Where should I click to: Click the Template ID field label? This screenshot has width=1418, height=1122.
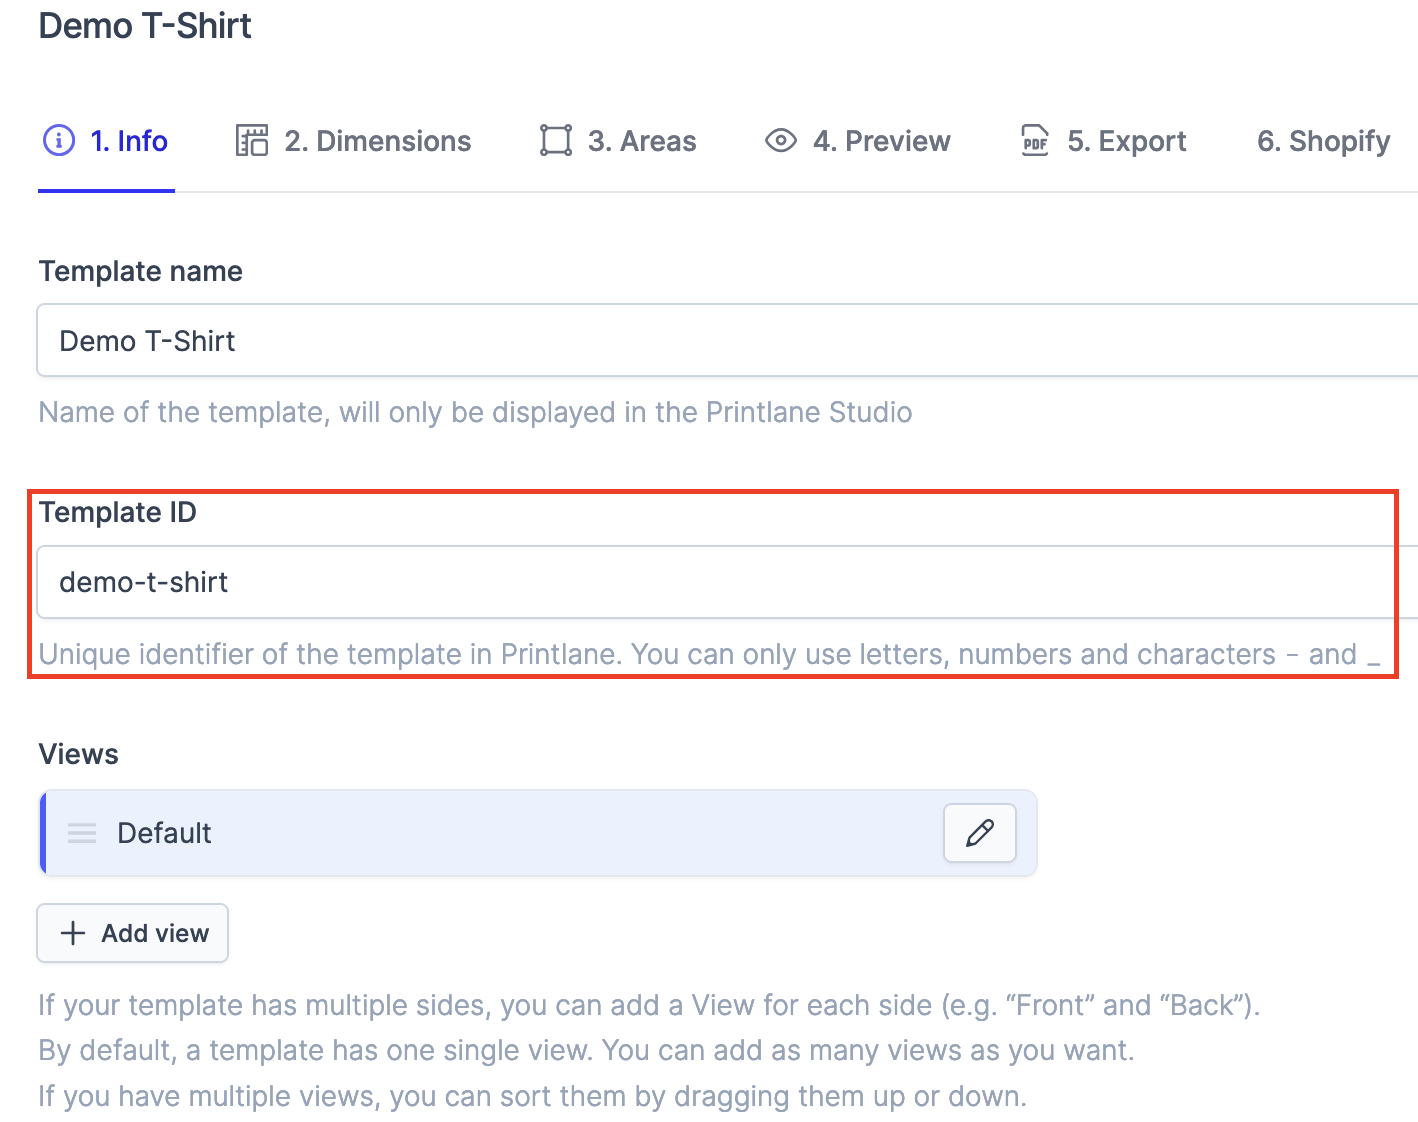click(x=117, y=512)
